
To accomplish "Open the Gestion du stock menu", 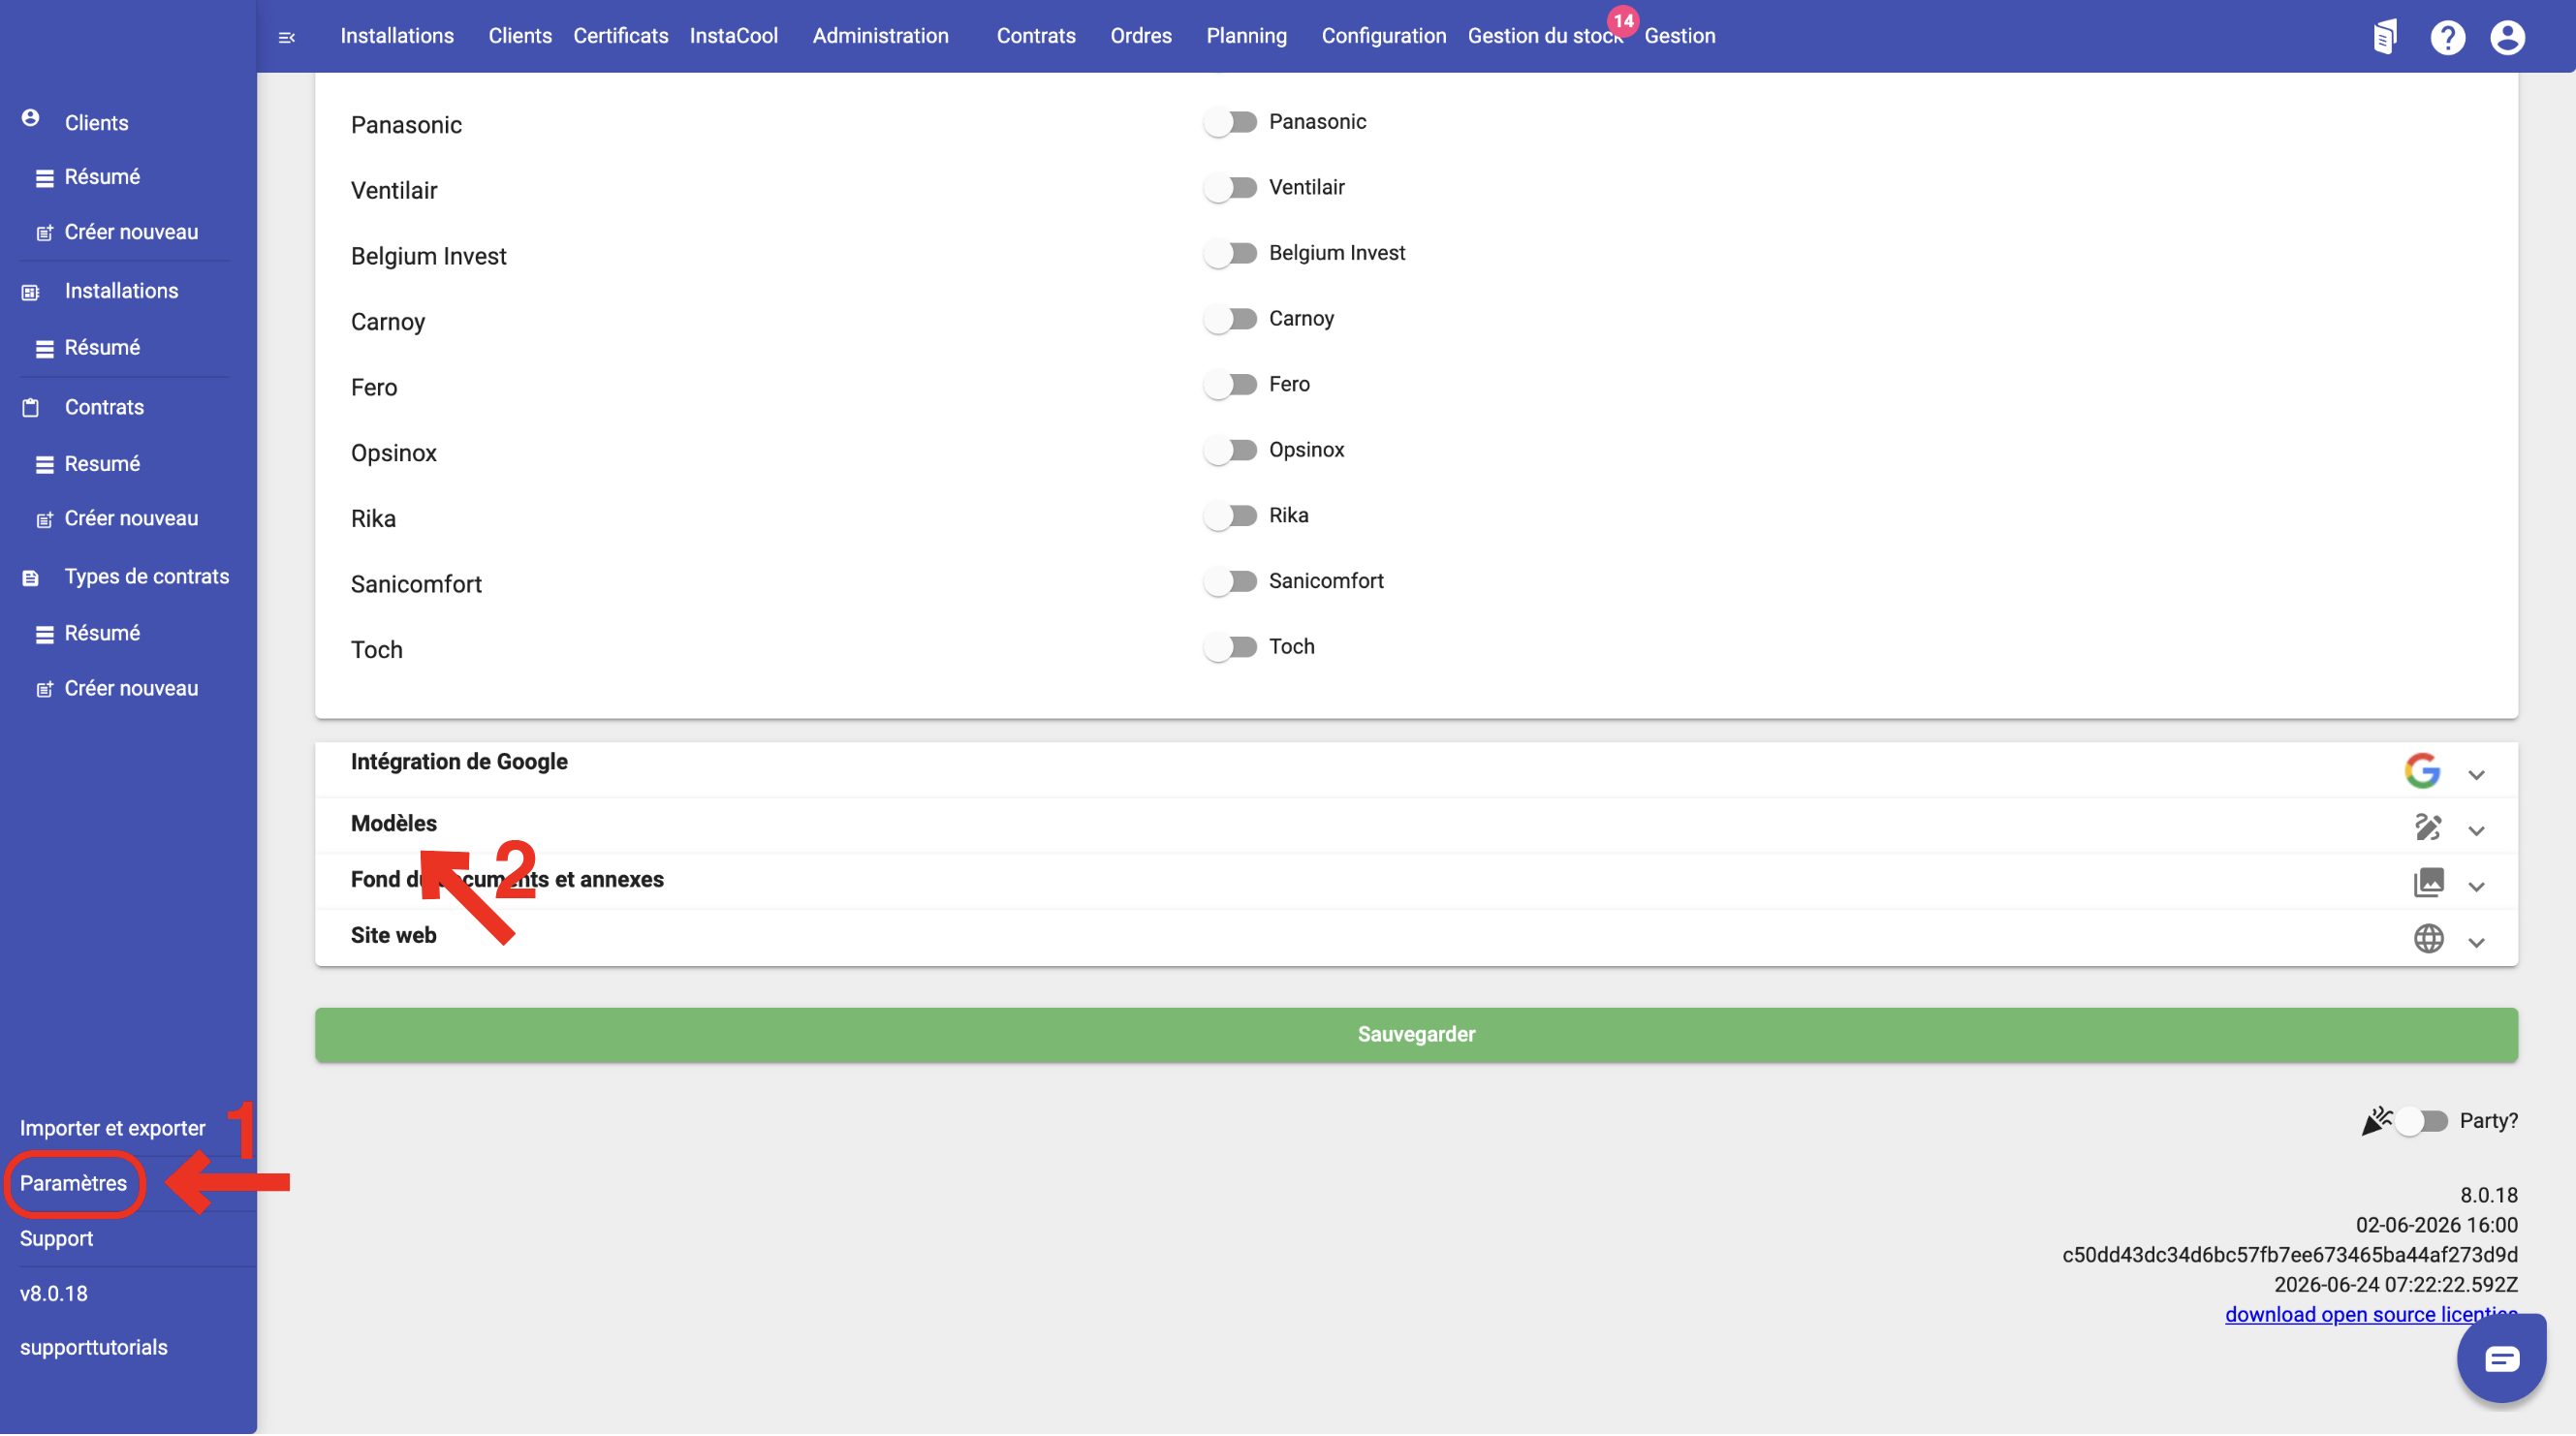I will click(1544, 36).
